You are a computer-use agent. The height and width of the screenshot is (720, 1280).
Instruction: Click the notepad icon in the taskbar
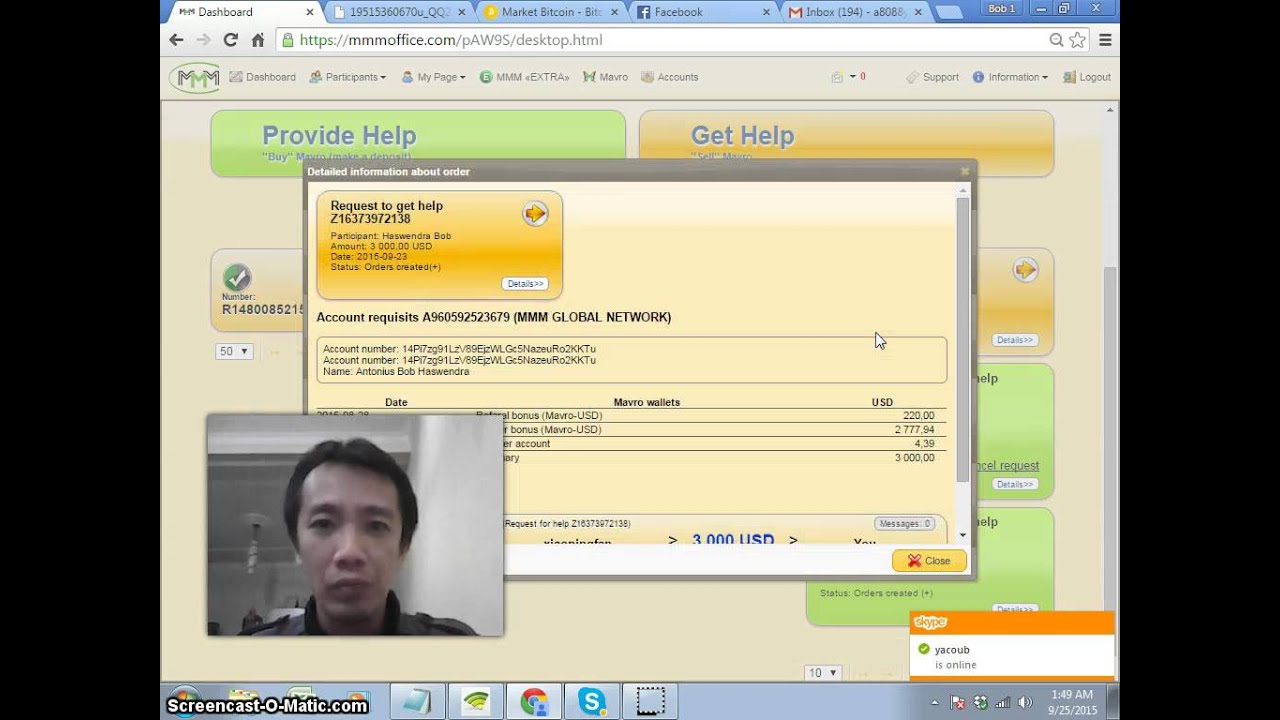tap(417, 702)
